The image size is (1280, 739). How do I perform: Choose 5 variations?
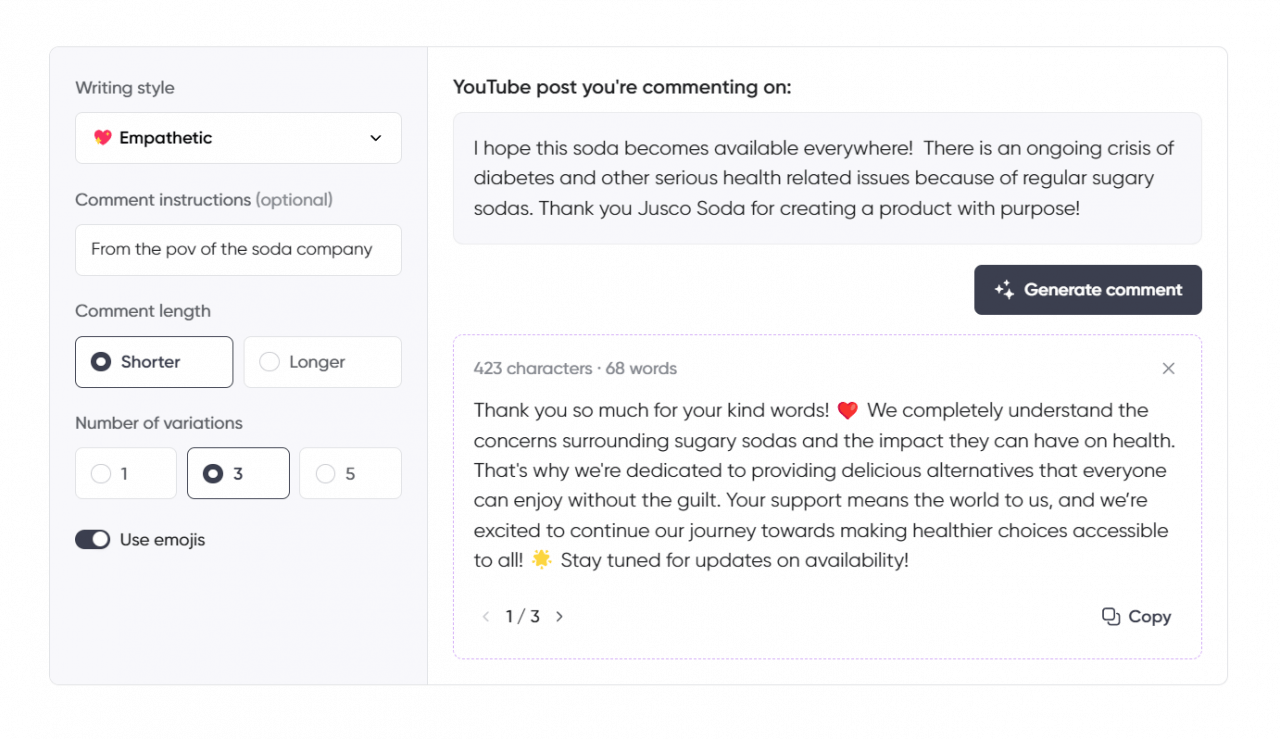(x=350, y=474)
